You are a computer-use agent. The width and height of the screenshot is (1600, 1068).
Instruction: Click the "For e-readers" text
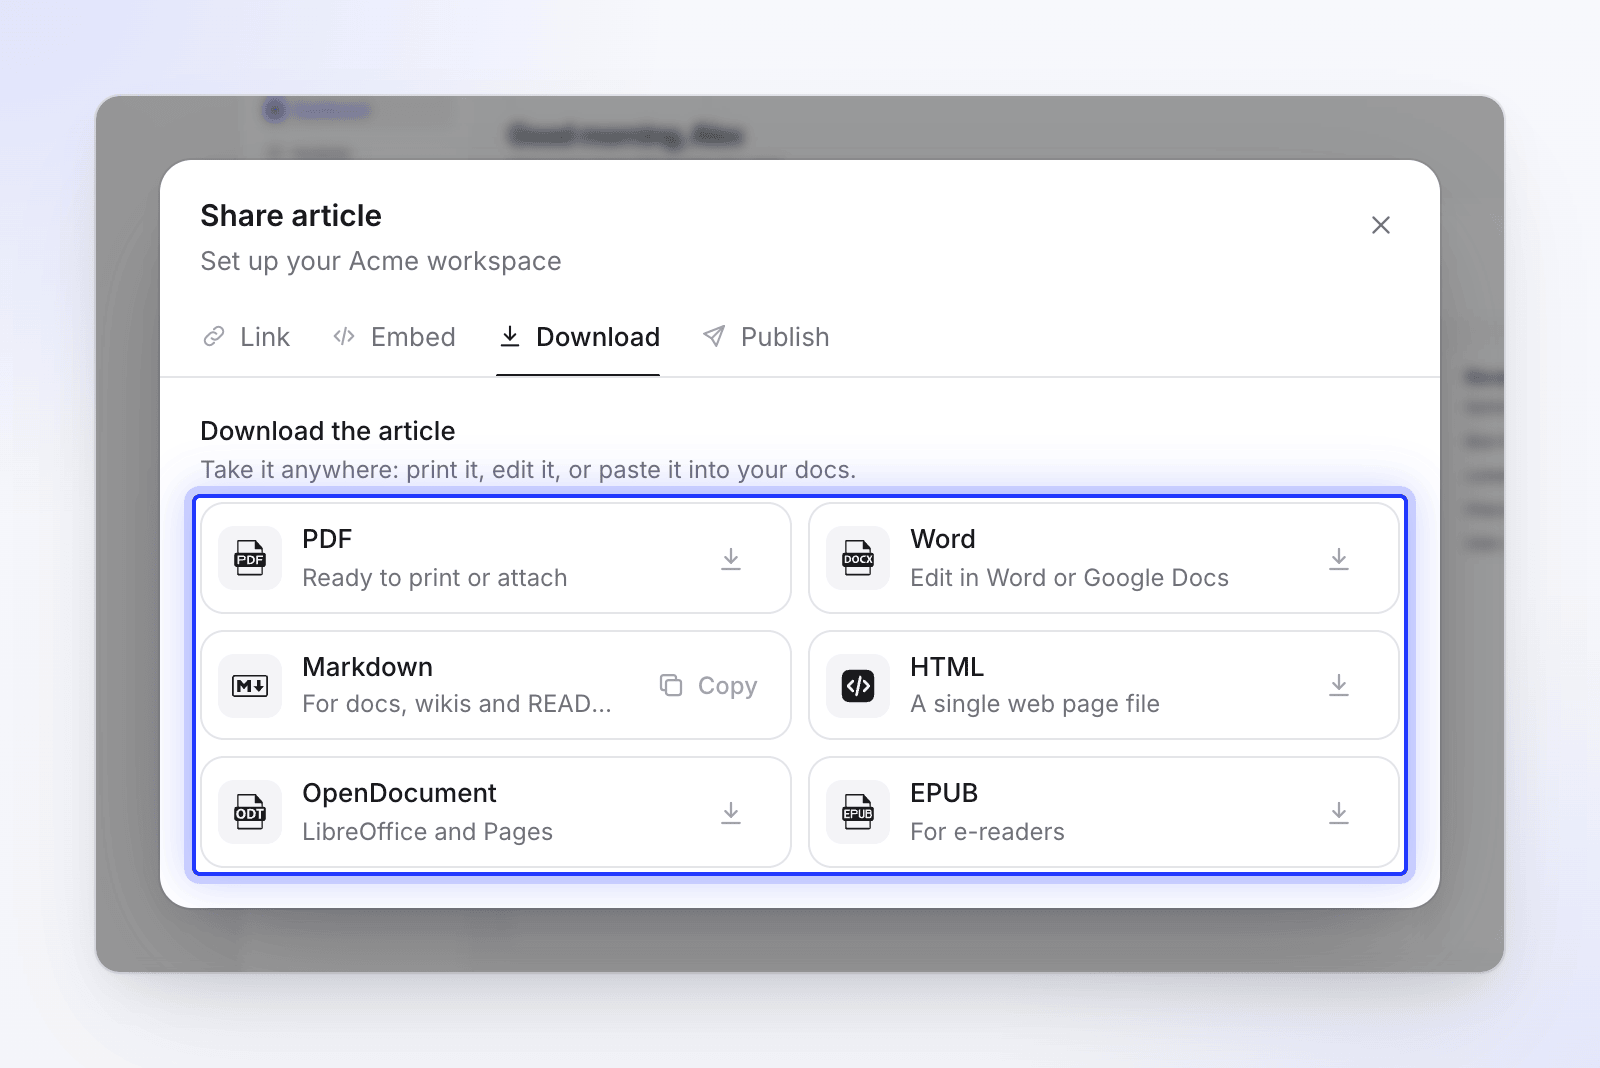(x=987, y=832)
